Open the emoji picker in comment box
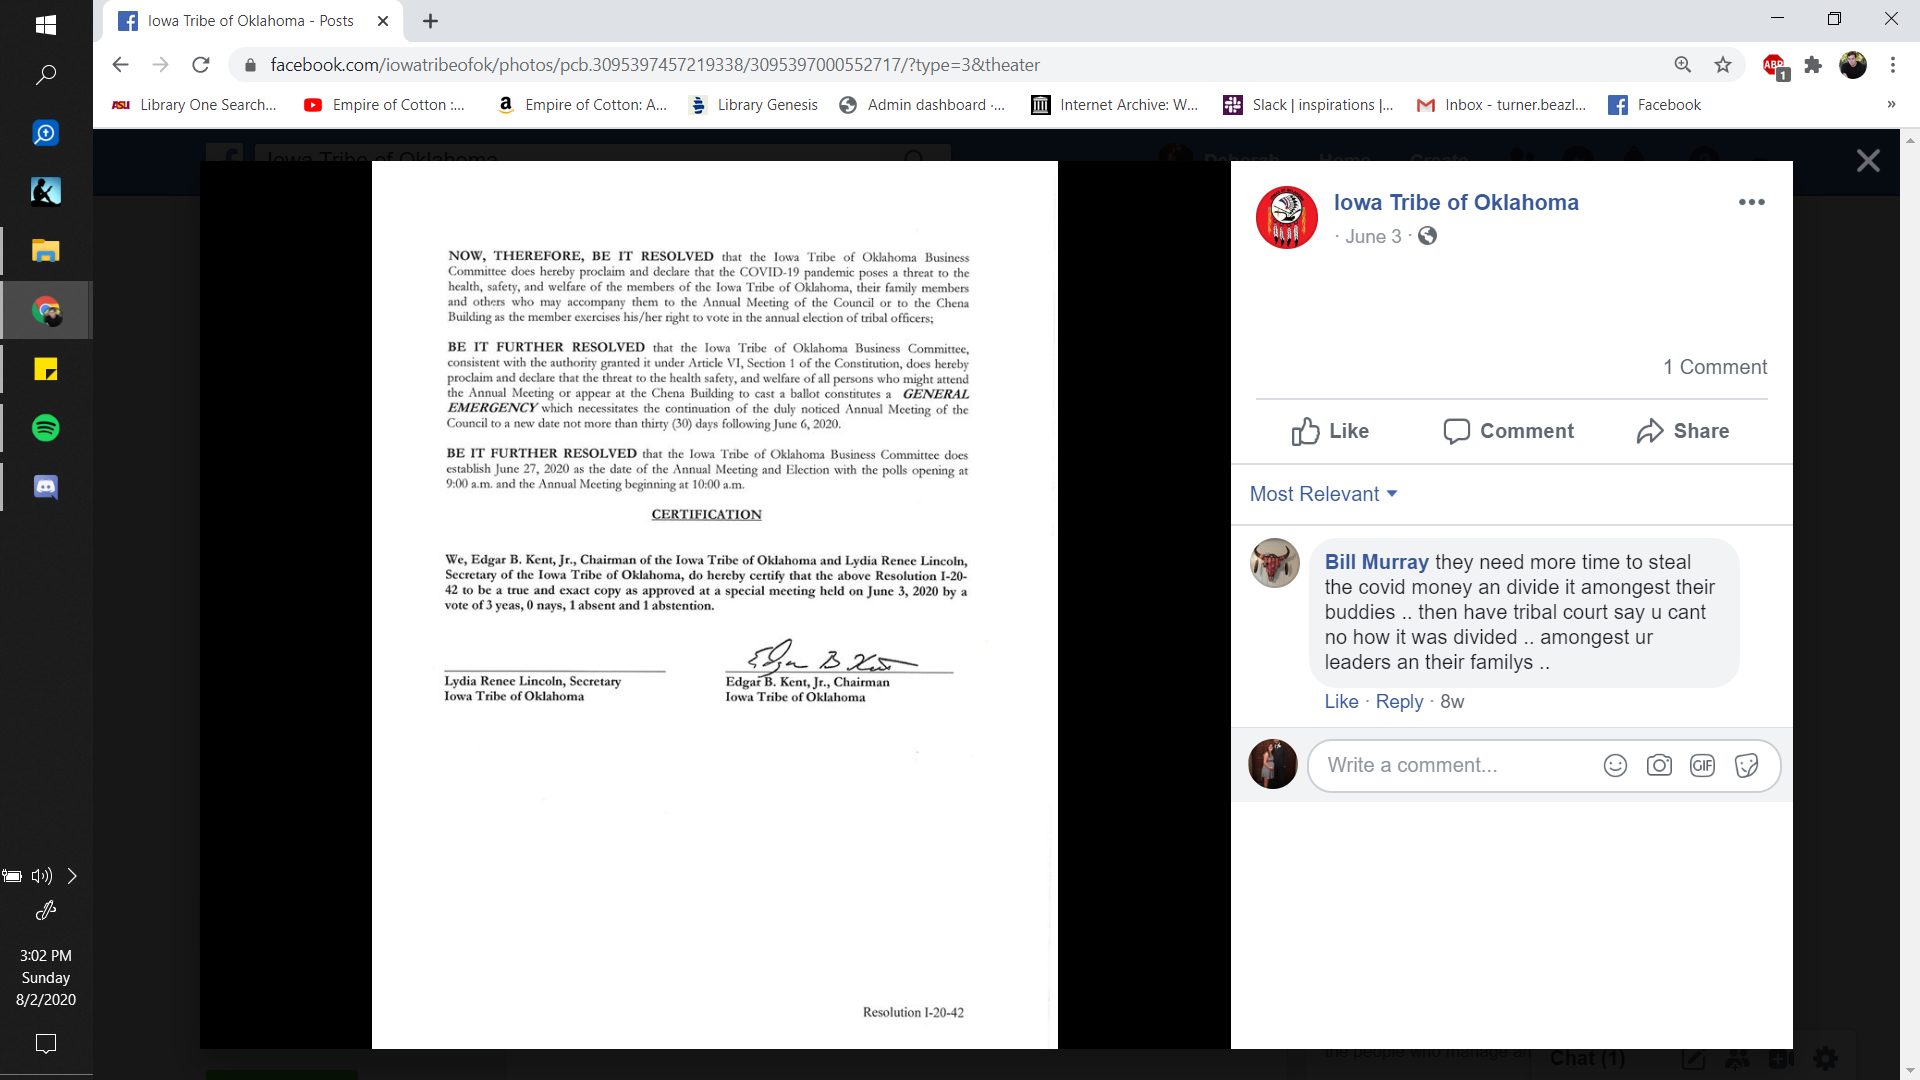 click(1615, 766)
